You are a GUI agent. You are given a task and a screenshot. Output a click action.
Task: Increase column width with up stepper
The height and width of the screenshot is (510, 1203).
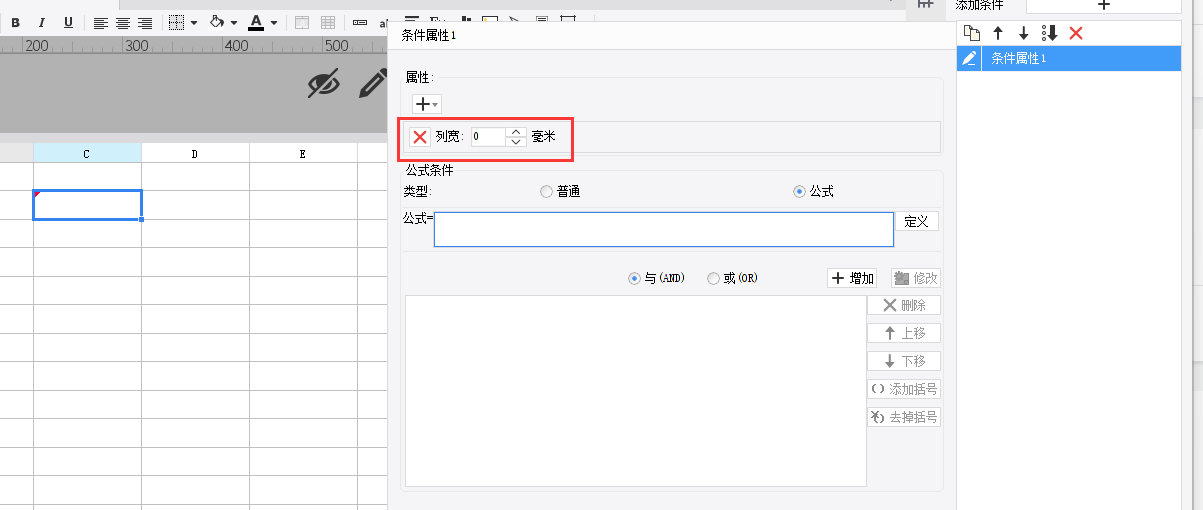coord(516,132)
